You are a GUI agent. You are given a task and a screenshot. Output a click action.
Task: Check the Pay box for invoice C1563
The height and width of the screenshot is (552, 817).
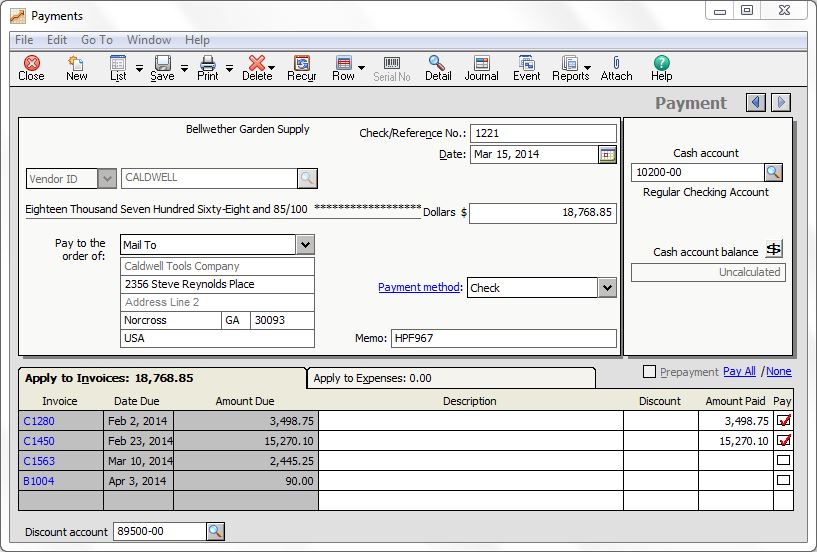[x=783, y=461]
